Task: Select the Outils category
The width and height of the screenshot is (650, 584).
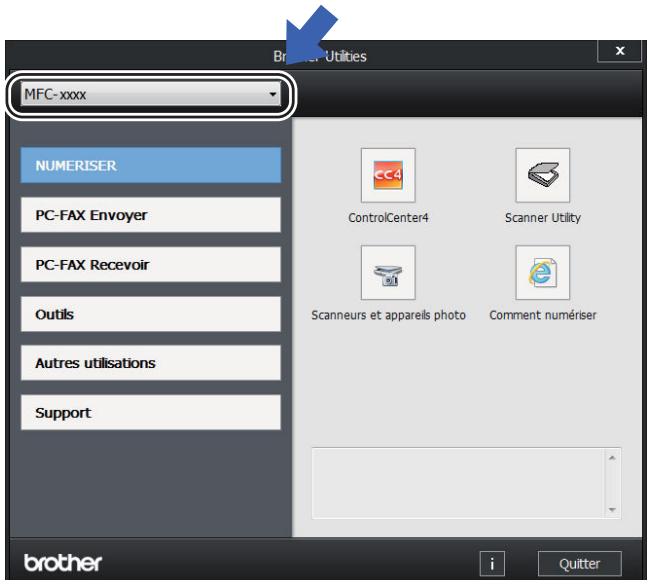Action: 151,314
